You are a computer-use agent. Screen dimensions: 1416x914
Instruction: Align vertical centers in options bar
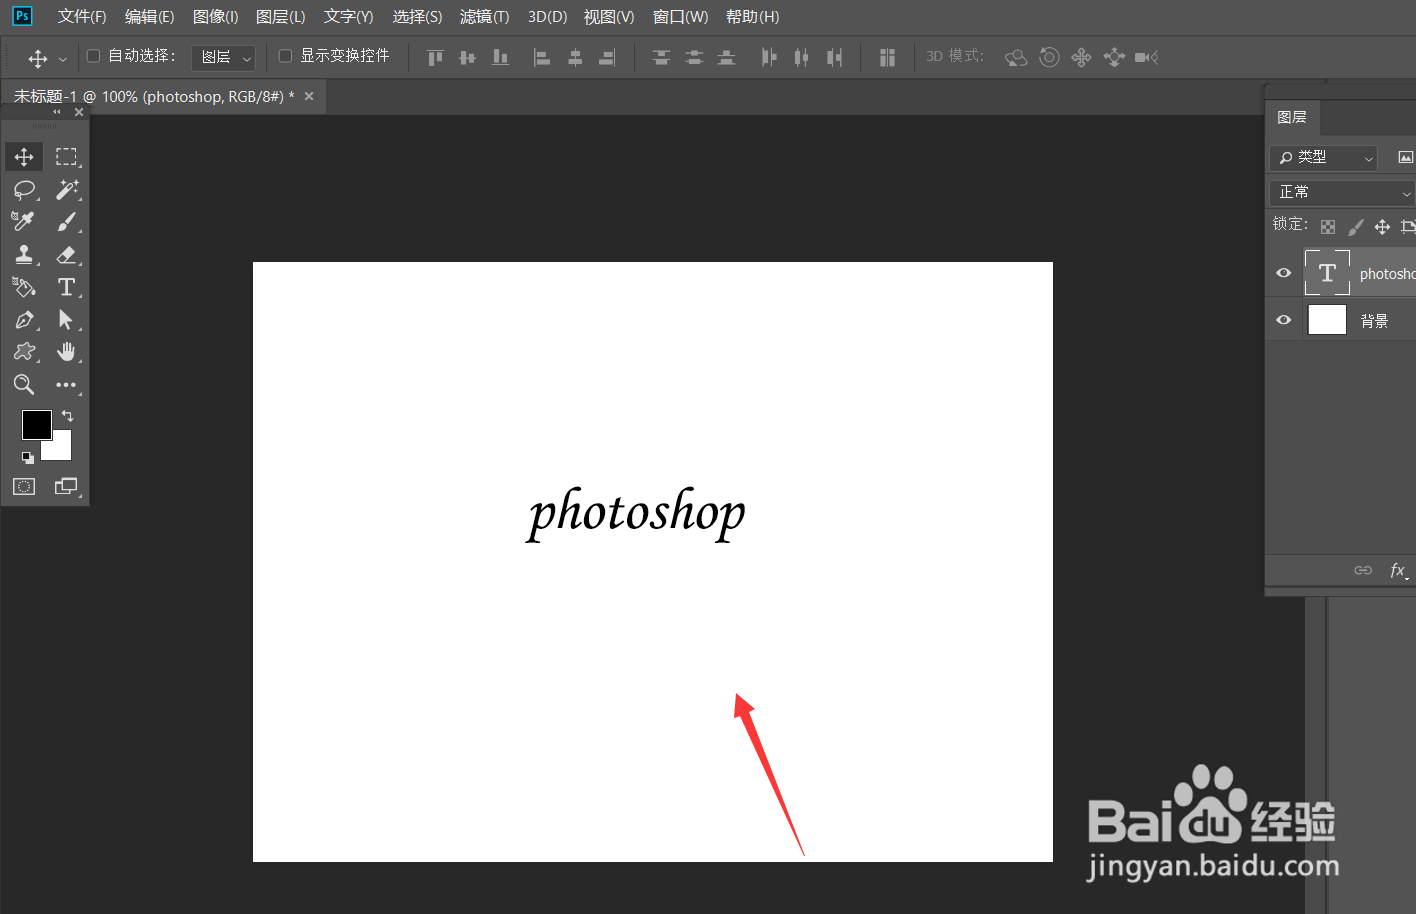click(467, 58)
